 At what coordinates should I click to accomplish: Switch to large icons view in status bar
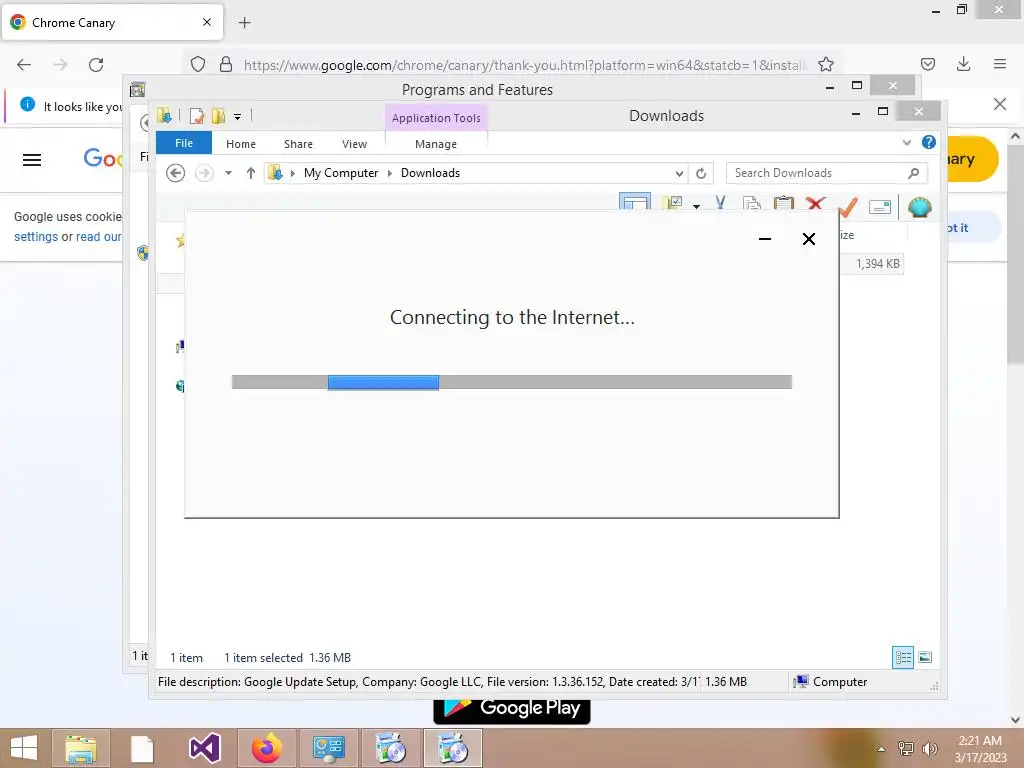coord(925,658)
